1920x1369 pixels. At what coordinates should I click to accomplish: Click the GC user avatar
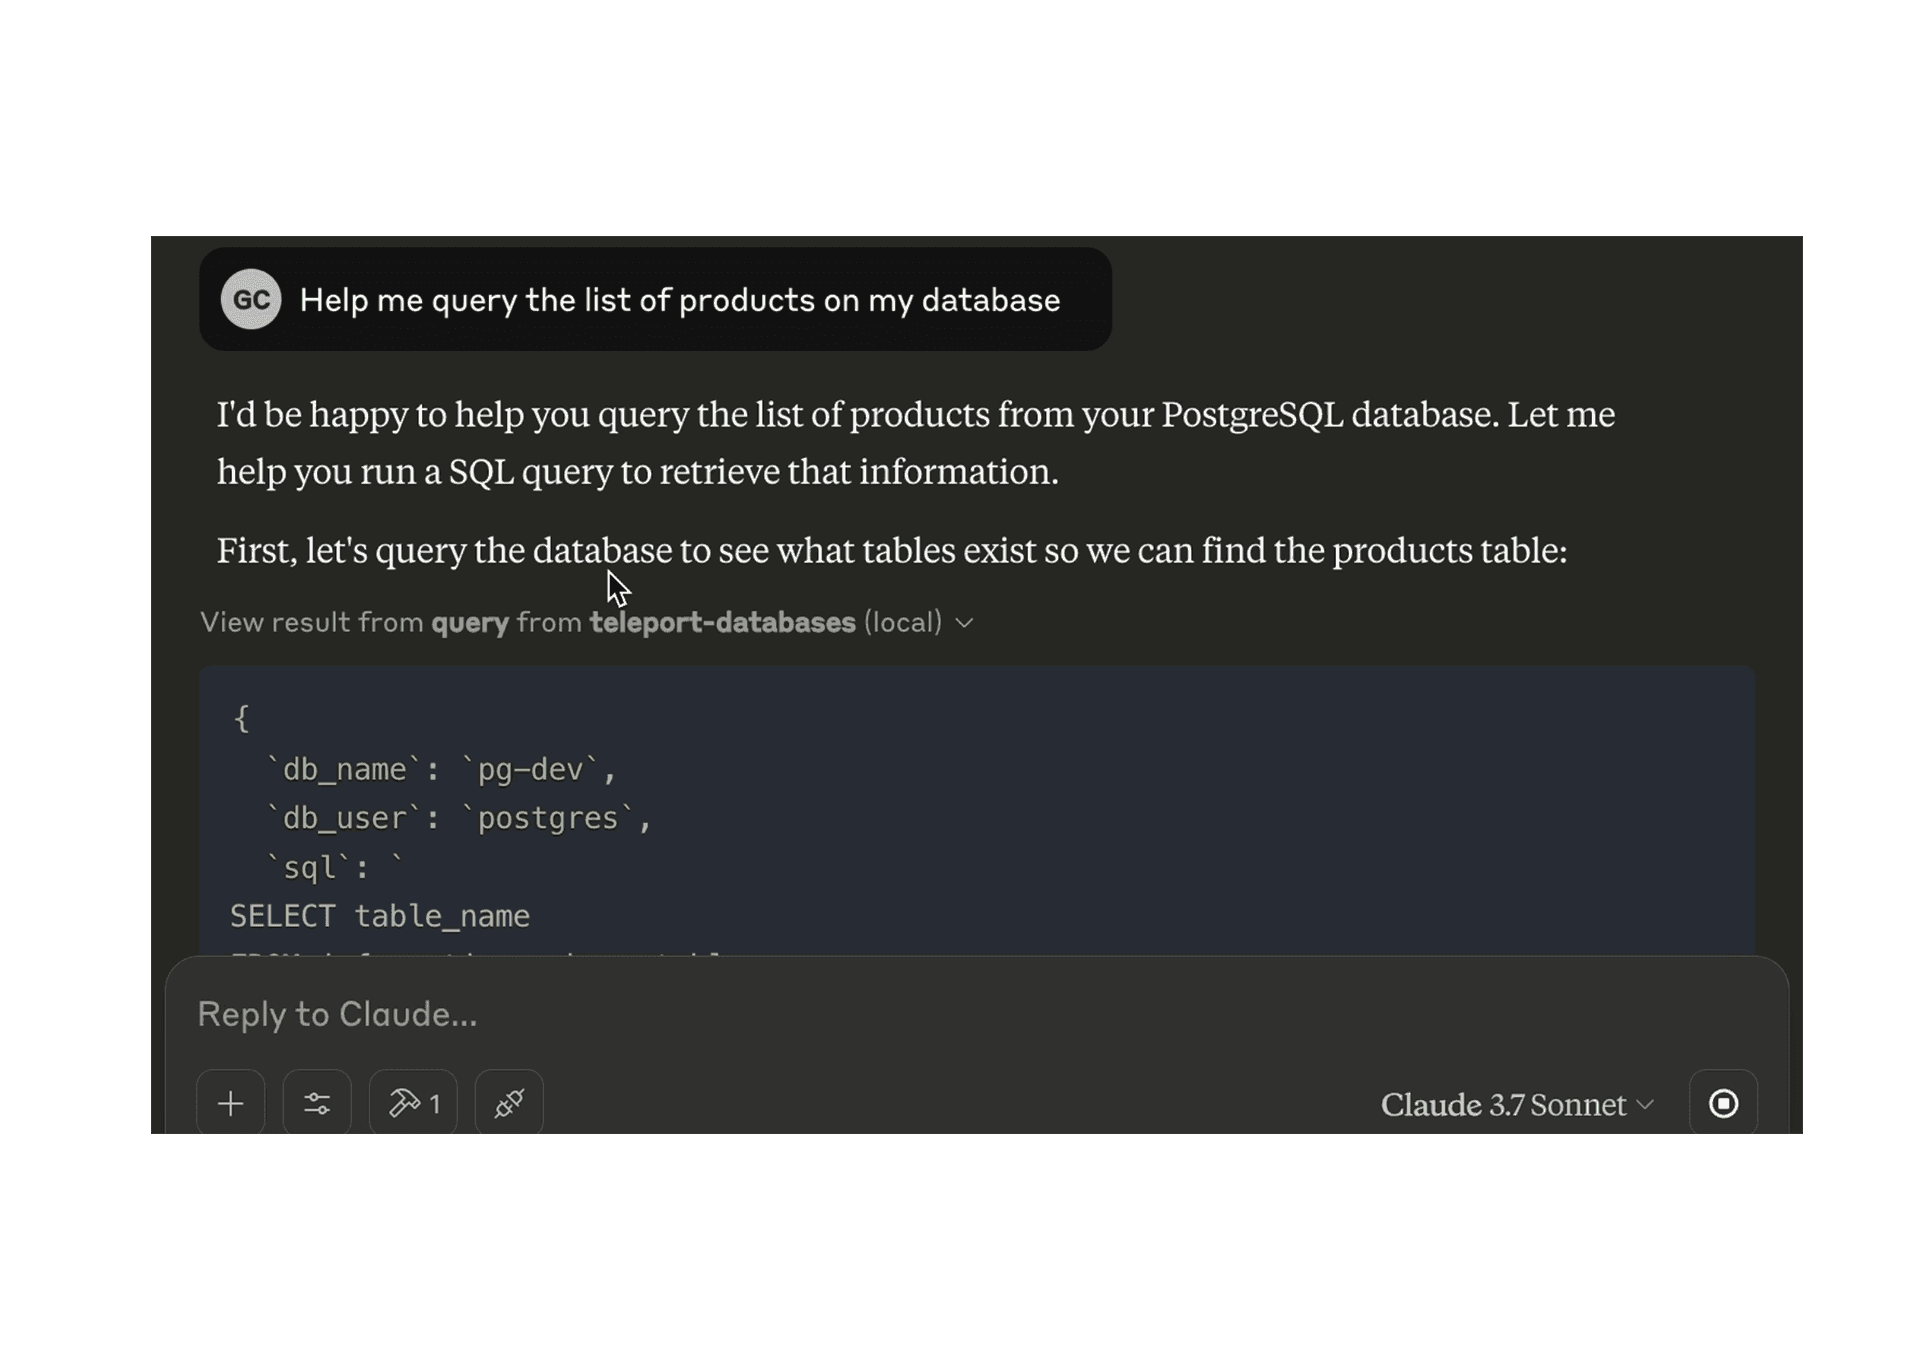coord(251,299)
